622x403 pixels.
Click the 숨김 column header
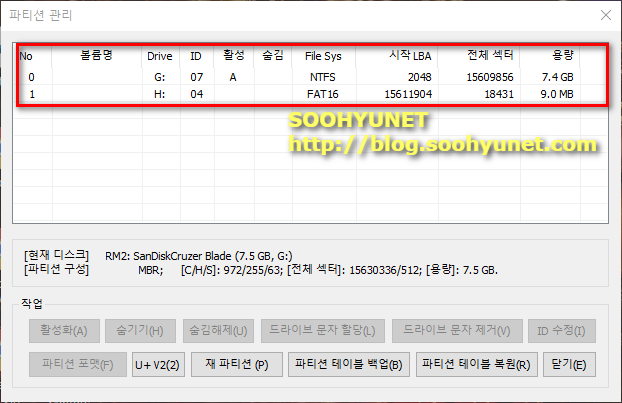click(x=273, y=56)
